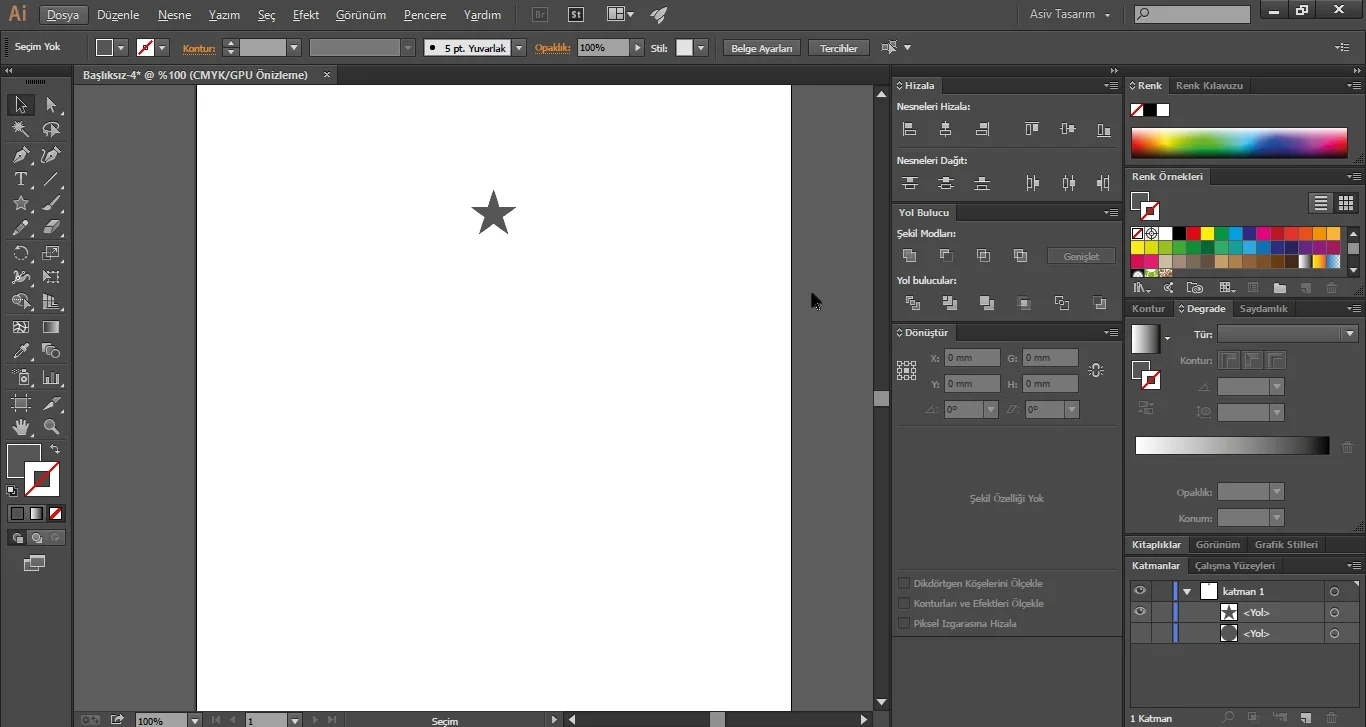
Task: Click the Tercihler button
Action: pyautogui.click(x=839, y=48)
